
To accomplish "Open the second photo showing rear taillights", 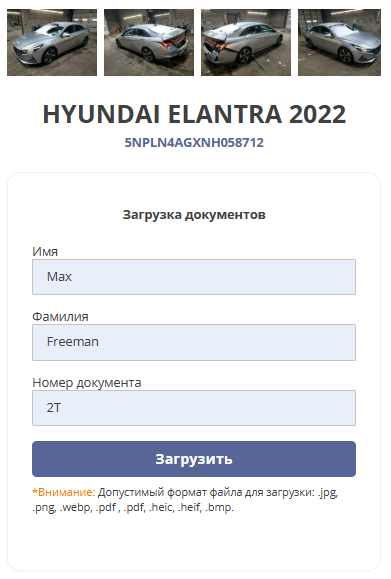I will click(x=149, y=42).
